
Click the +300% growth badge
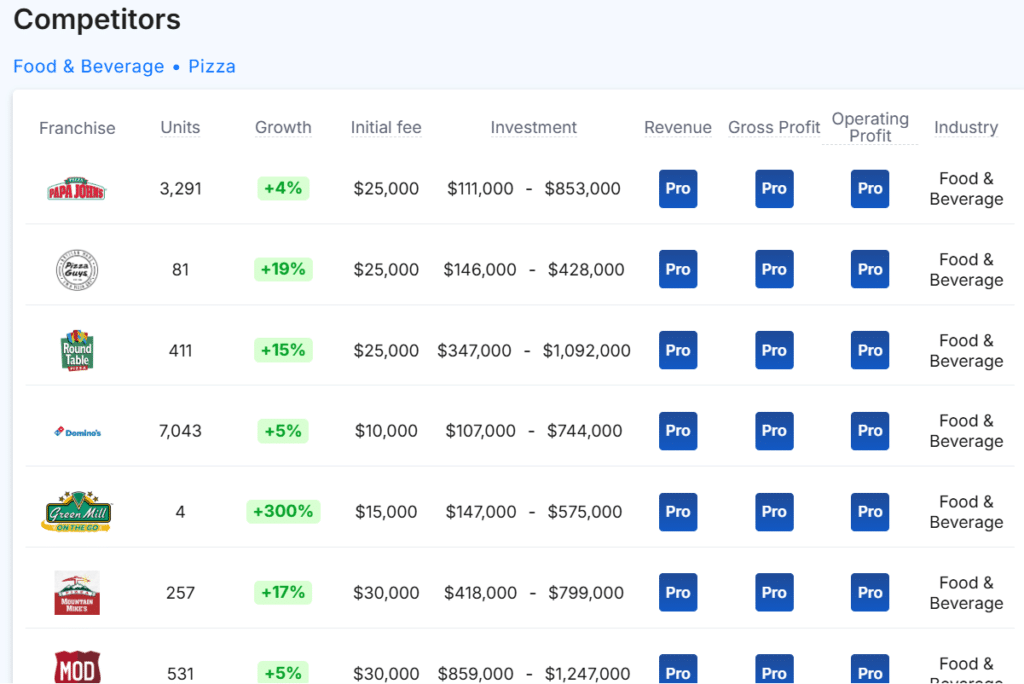[x=283, y=512]
